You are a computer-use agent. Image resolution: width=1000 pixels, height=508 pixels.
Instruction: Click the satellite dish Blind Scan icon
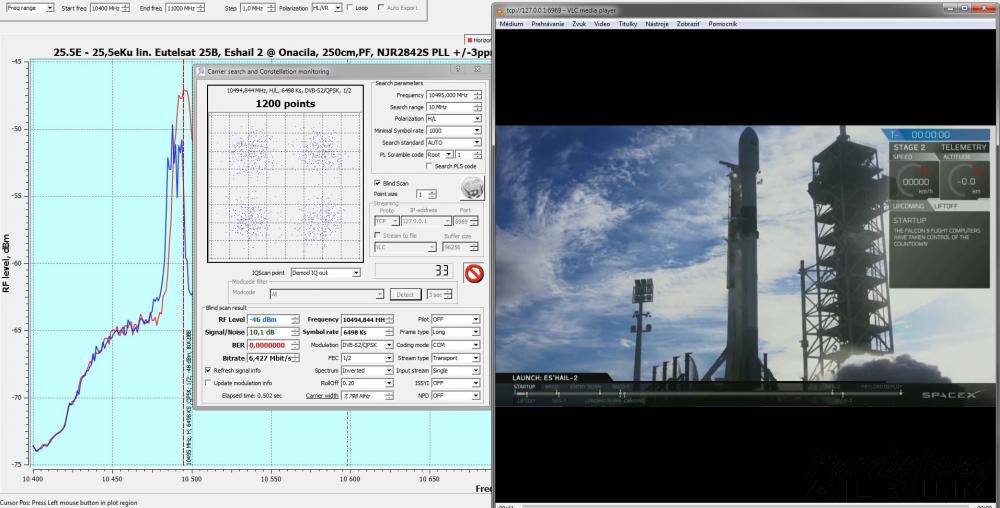tap(472, 188)
